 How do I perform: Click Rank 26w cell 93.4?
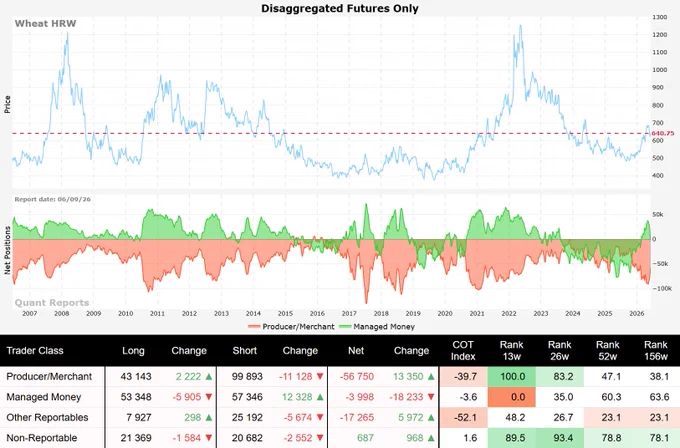560,438
